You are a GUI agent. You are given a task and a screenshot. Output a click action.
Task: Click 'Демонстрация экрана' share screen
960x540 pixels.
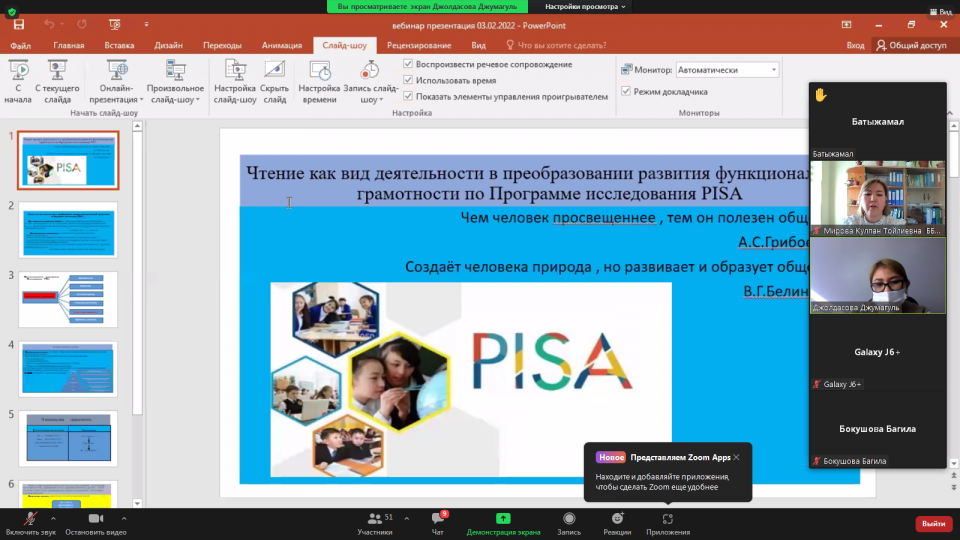pos(503,524)
